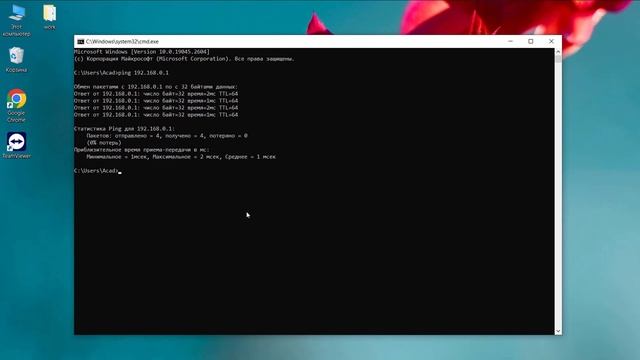This screenshot has width=640, height=360.
Task: Click the first reply from 192.168.0.1 line
Action: 156,93
